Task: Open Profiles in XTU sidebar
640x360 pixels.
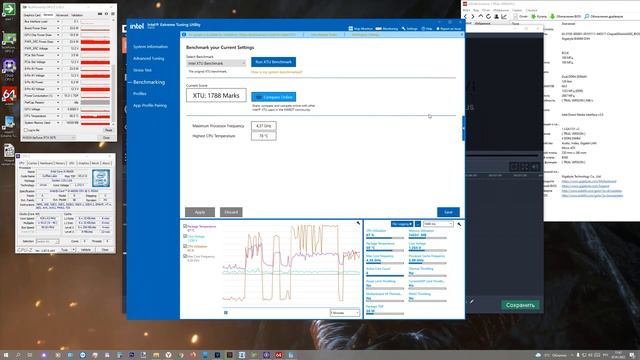Action: (x=140, y=93)
